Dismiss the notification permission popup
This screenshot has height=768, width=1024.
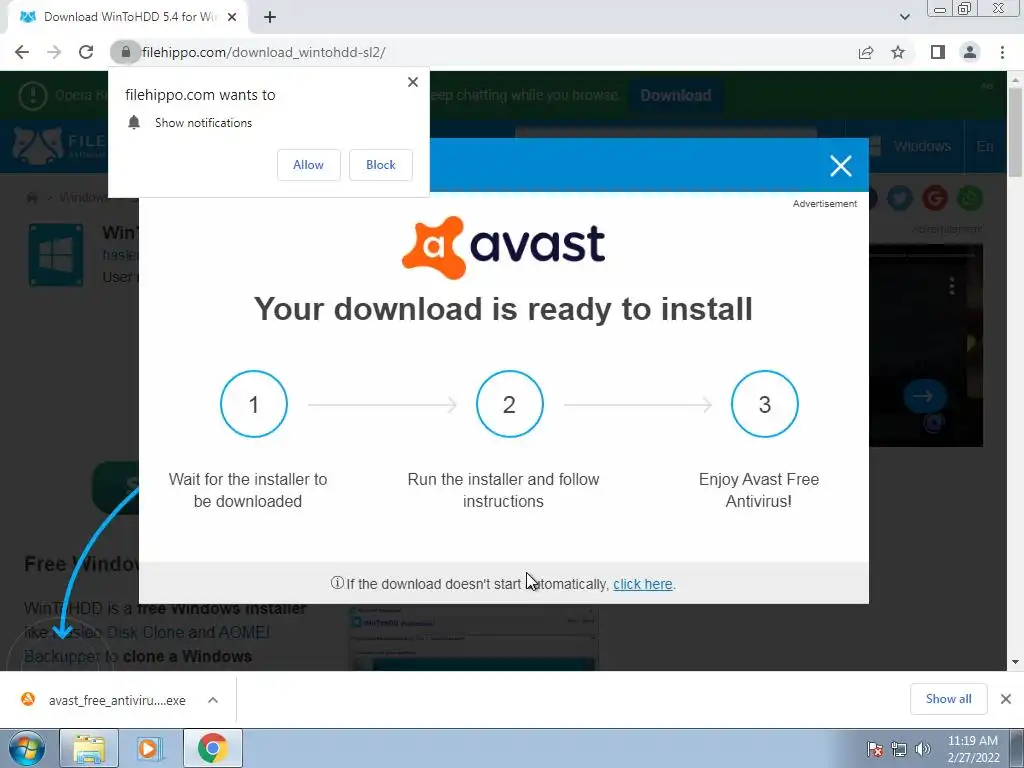click(413, 82)
